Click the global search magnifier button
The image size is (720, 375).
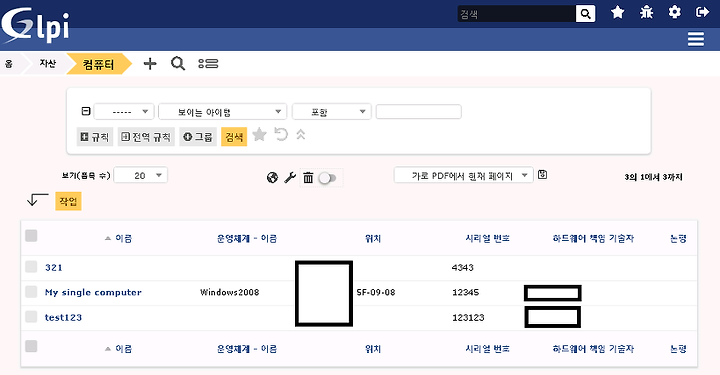click(x=585, y=14)
